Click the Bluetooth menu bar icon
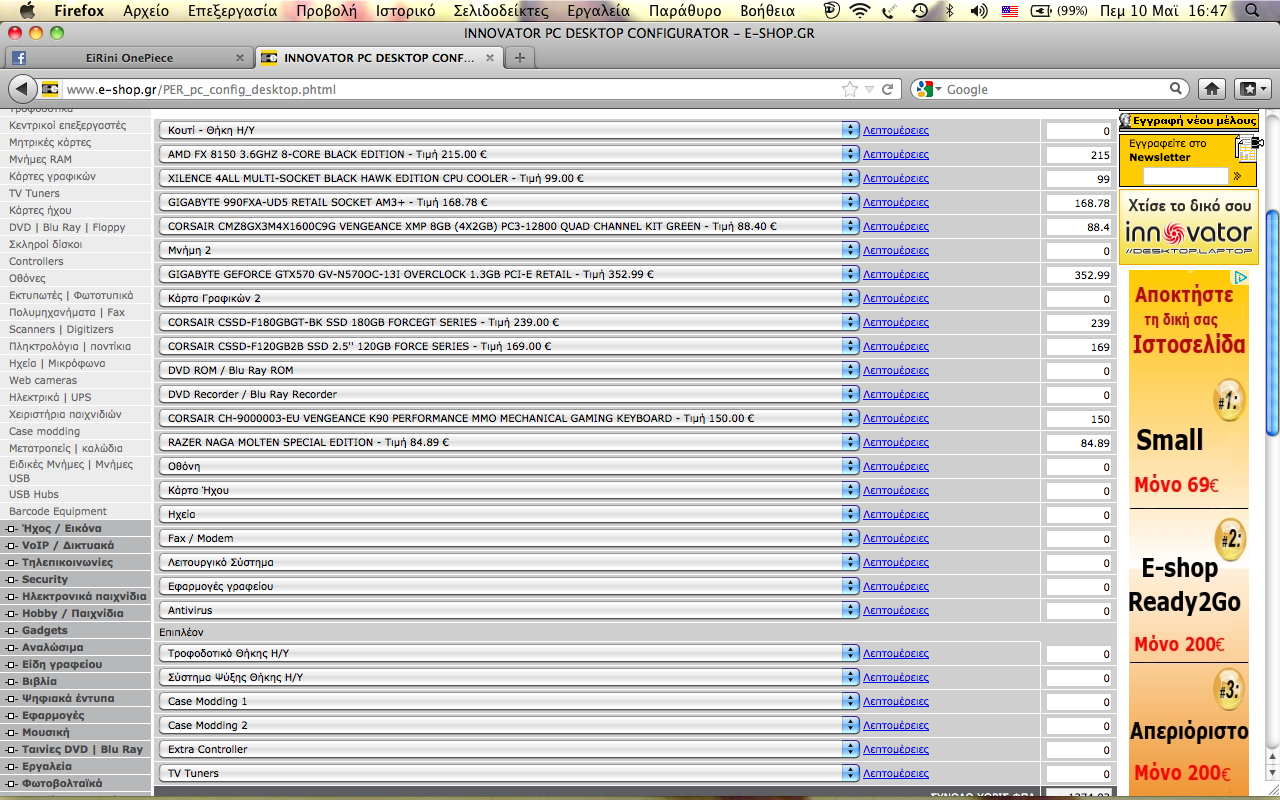The height and width of the screenshot is (800, 1280). pyautogui.click(x=950, y=11)
